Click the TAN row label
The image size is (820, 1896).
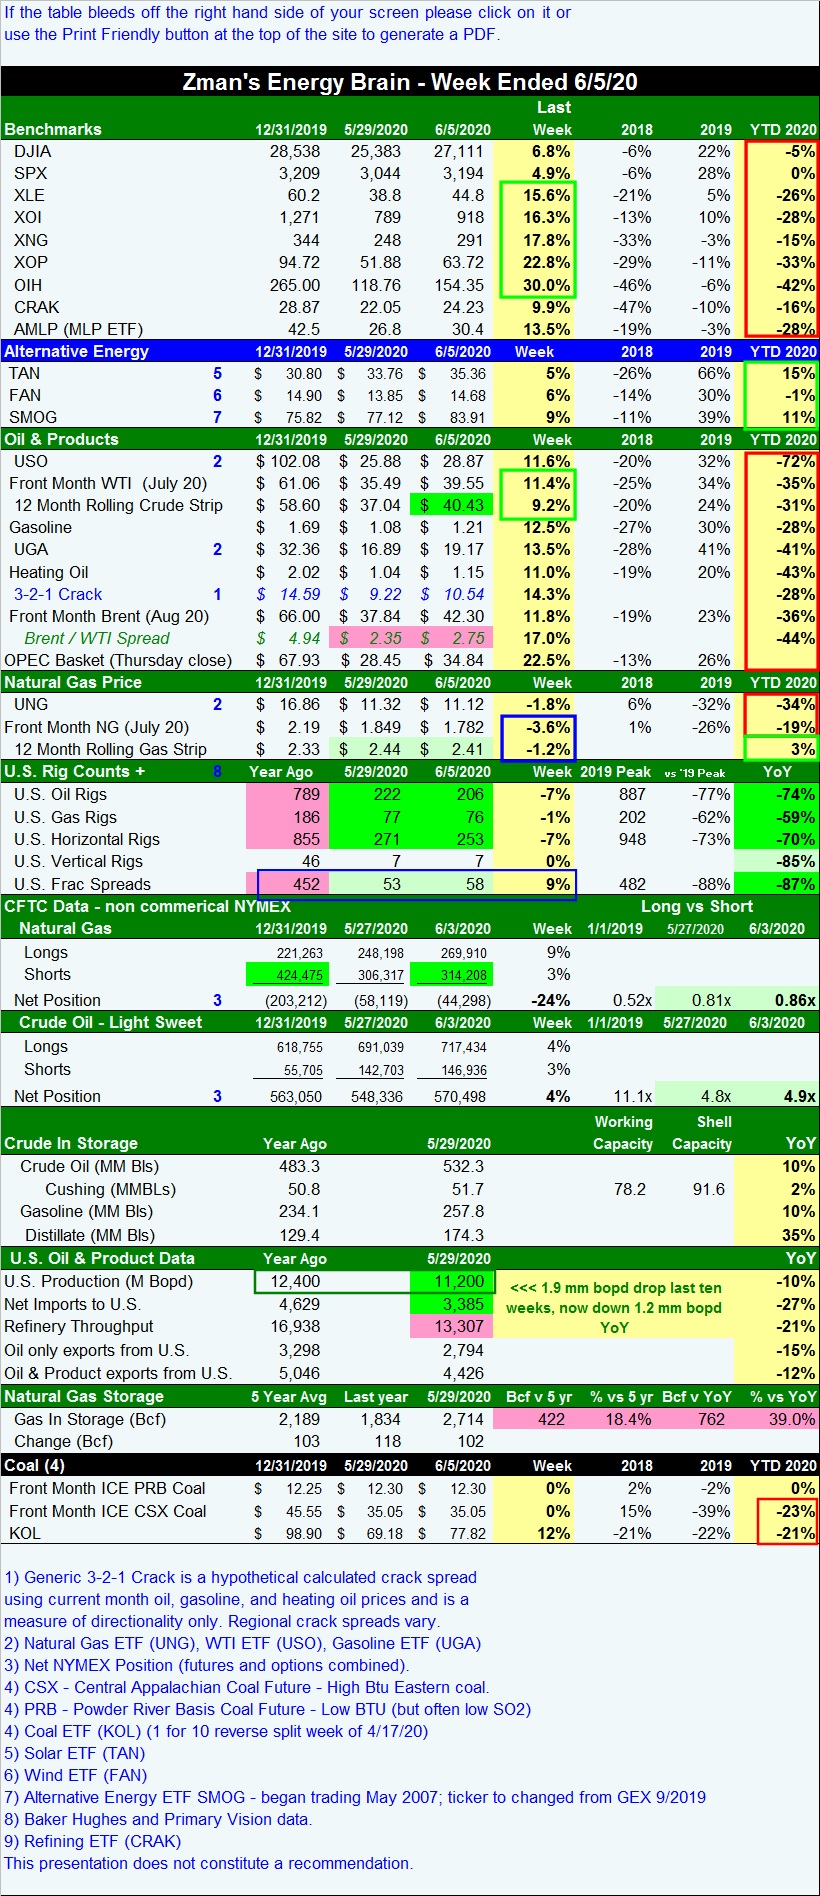[25, 373]
